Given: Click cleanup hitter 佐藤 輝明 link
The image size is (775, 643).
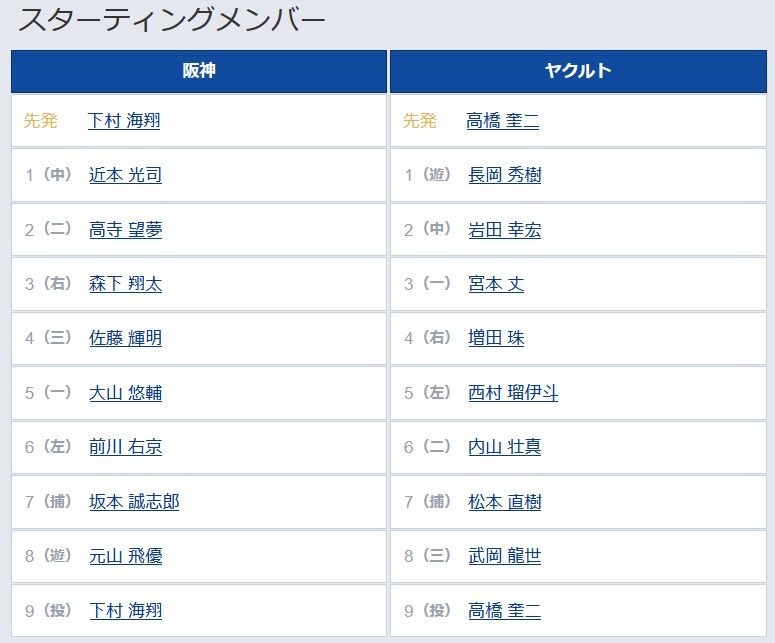Looking at the screenshot, I should pyautogui.click(x=126, y=339).
